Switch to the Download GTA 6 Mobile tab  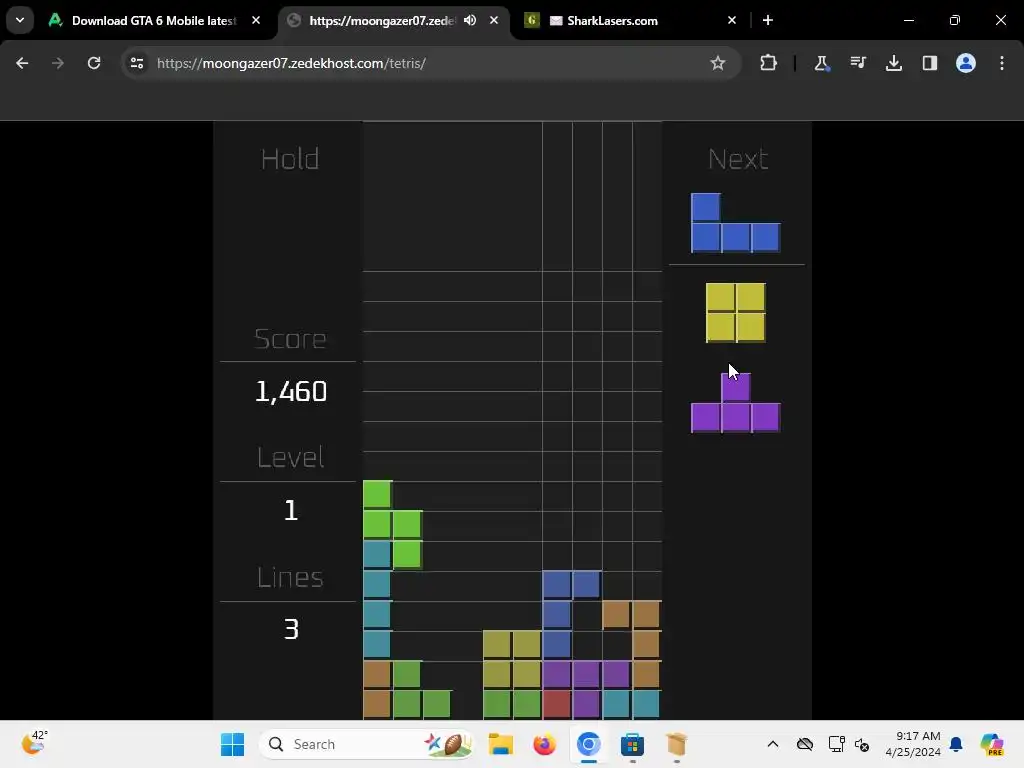tap(154, 20)
